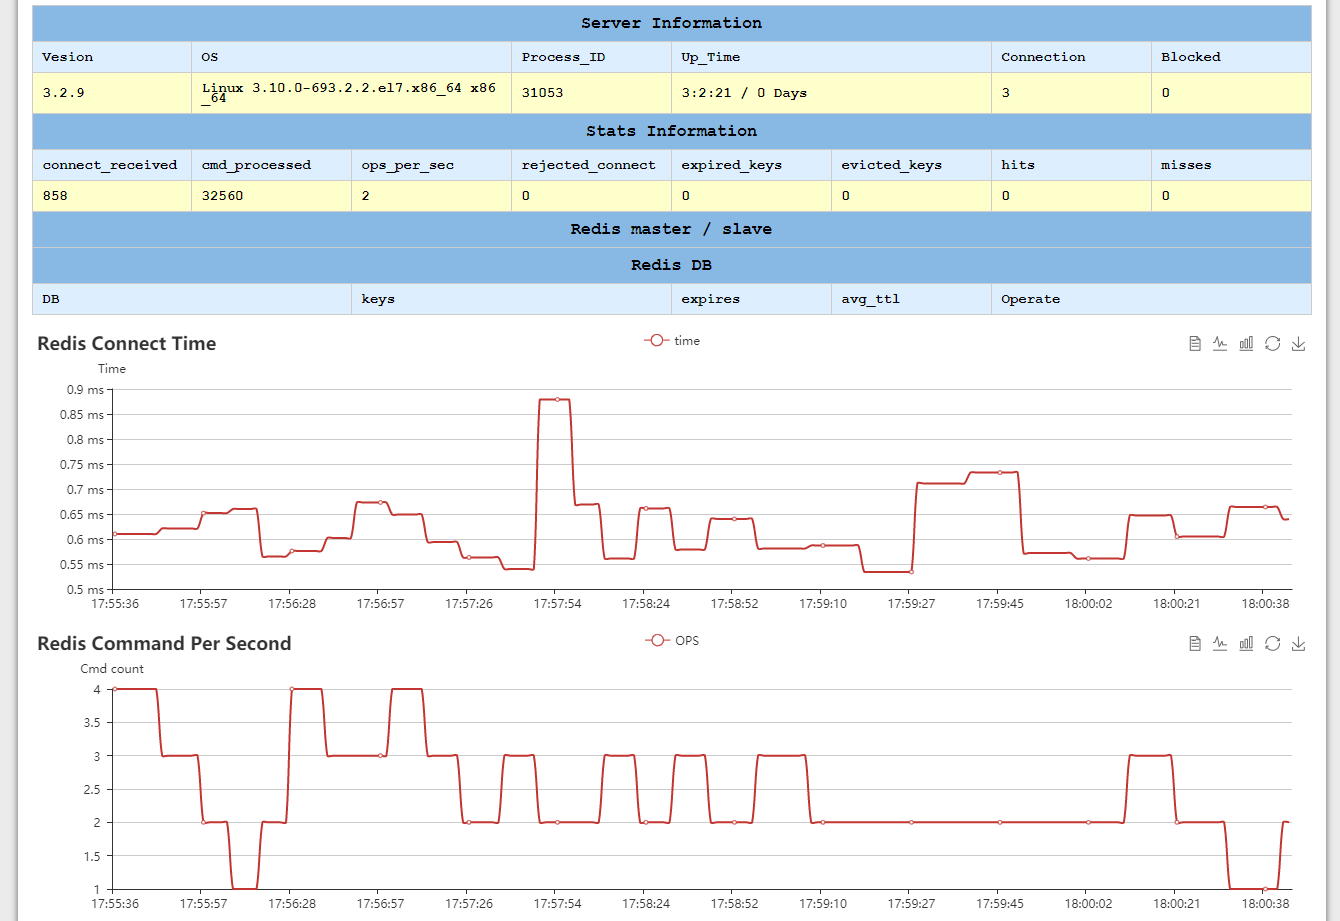Screen dimensions: 1340x921
Task: Select the misses value 0
Action: (1231, 196)
